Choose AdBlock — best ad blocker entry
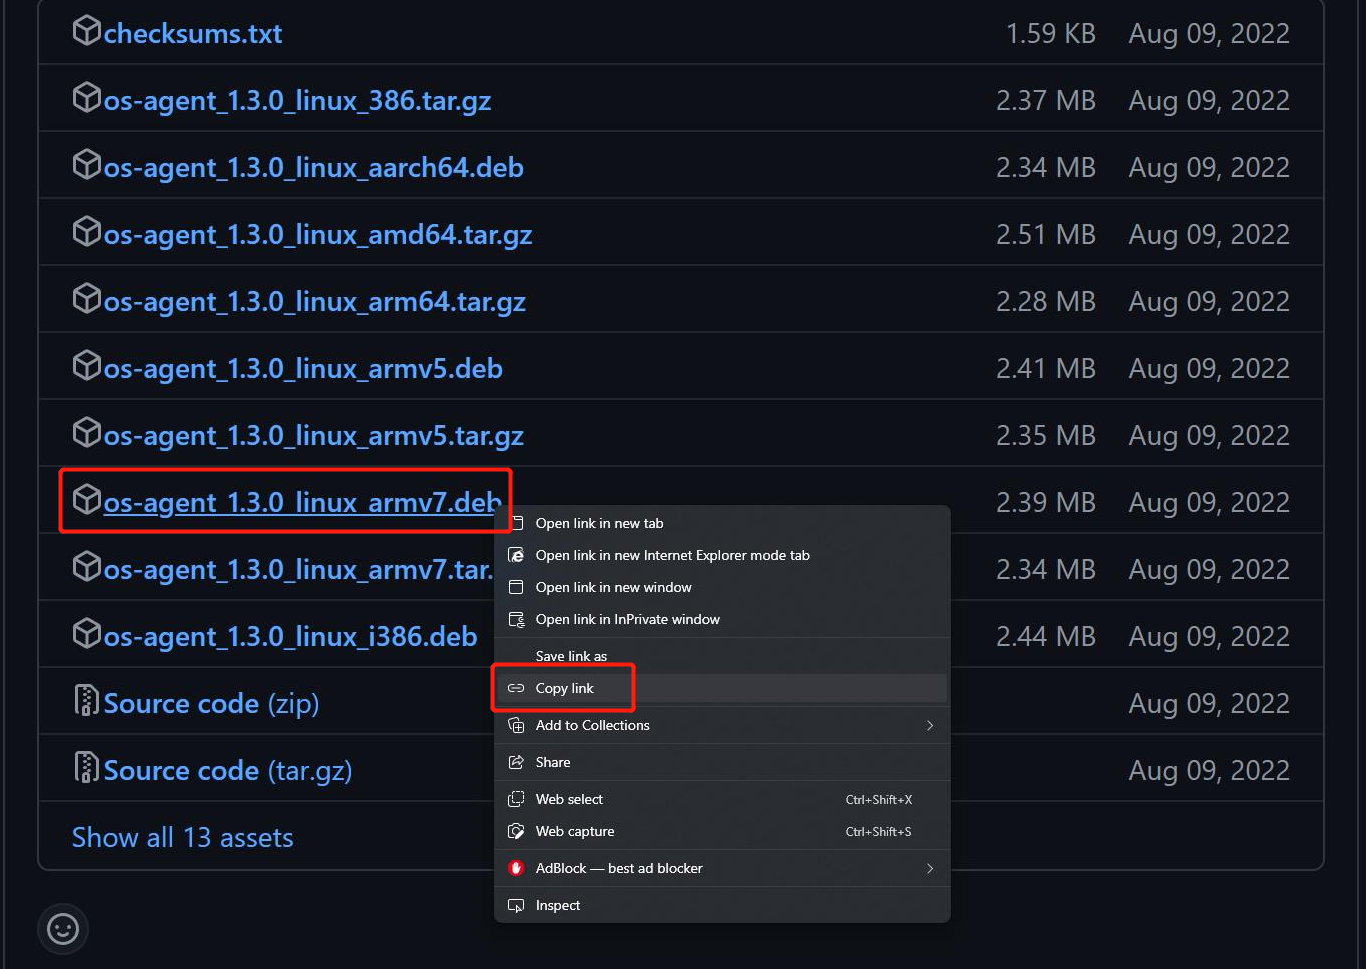 coord(722,868)
